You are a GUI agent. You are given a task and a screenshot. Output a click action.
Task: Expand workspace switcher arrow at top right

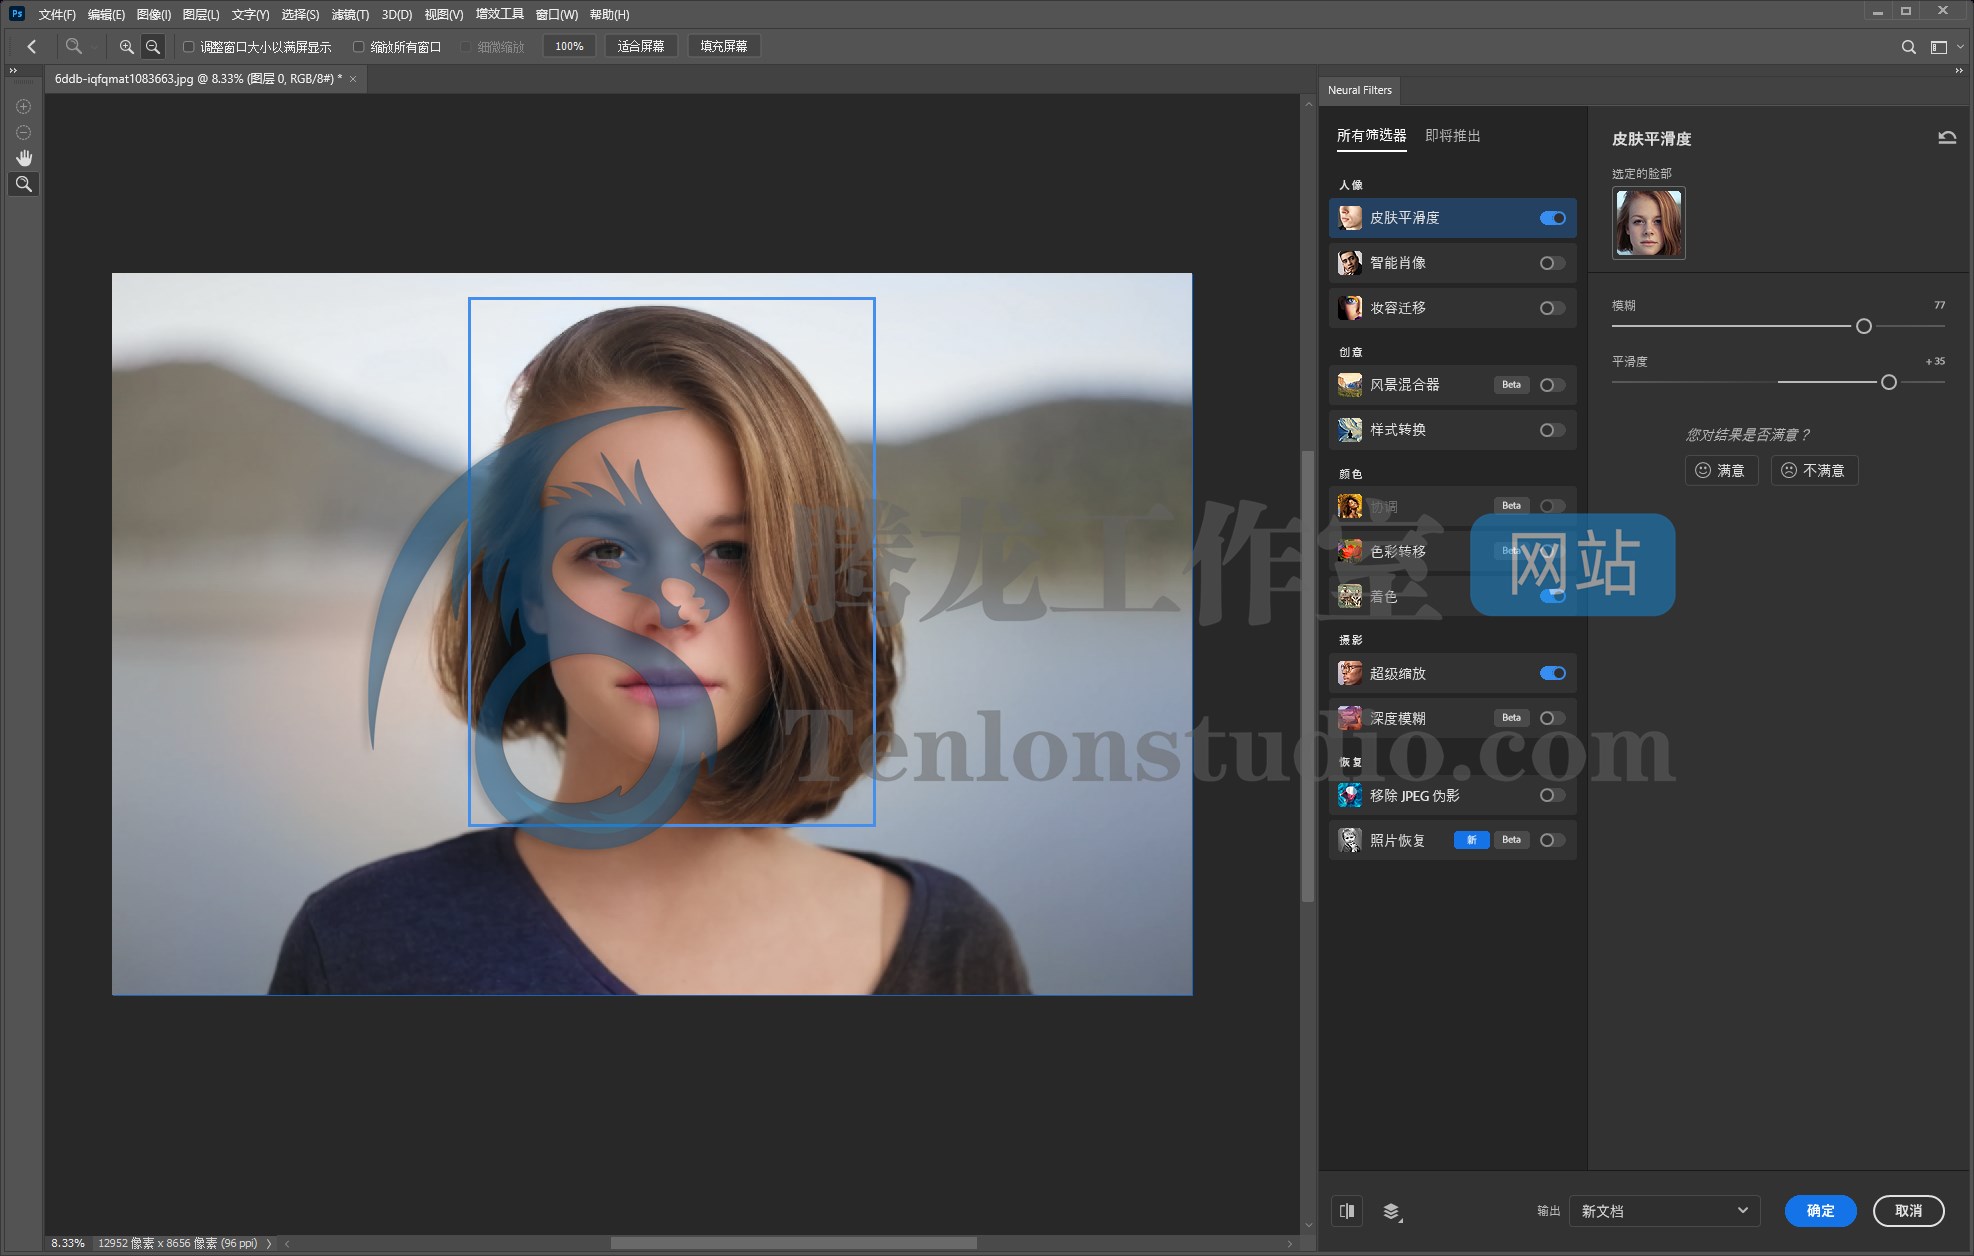1960,46
